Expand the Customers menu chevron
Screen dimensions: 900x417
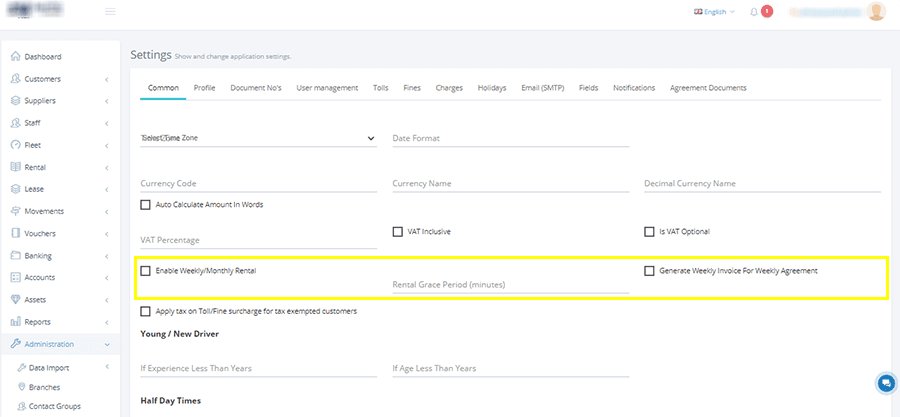tap(107, 80)
